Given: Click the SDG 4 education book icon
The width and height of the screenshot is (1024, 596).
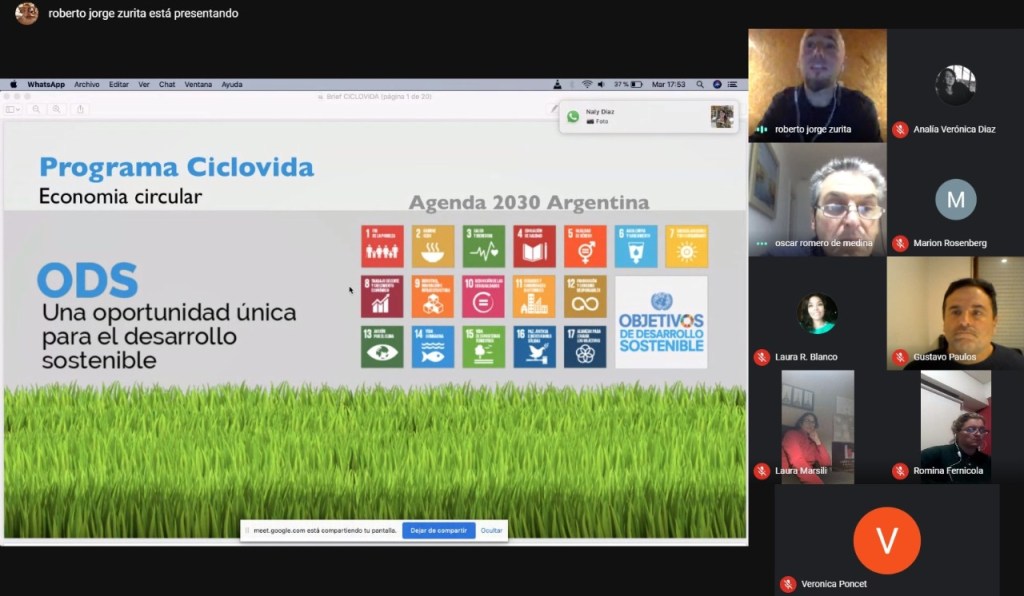Looking at the screenshot, I should [534, 246].
